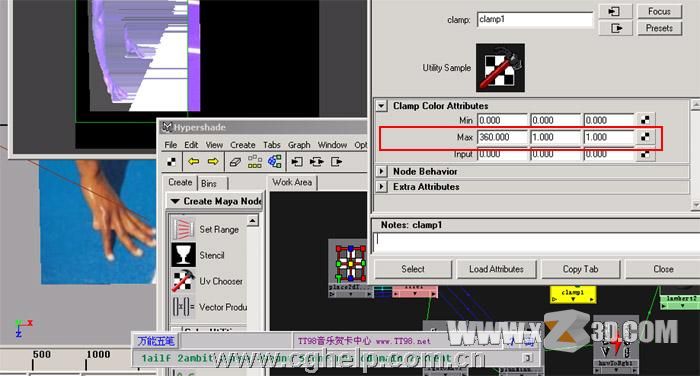Image resolution: width=700 pixels, height=376 pixels.
Task: Click the timeline marker at 500
Action: click(42, 355)
